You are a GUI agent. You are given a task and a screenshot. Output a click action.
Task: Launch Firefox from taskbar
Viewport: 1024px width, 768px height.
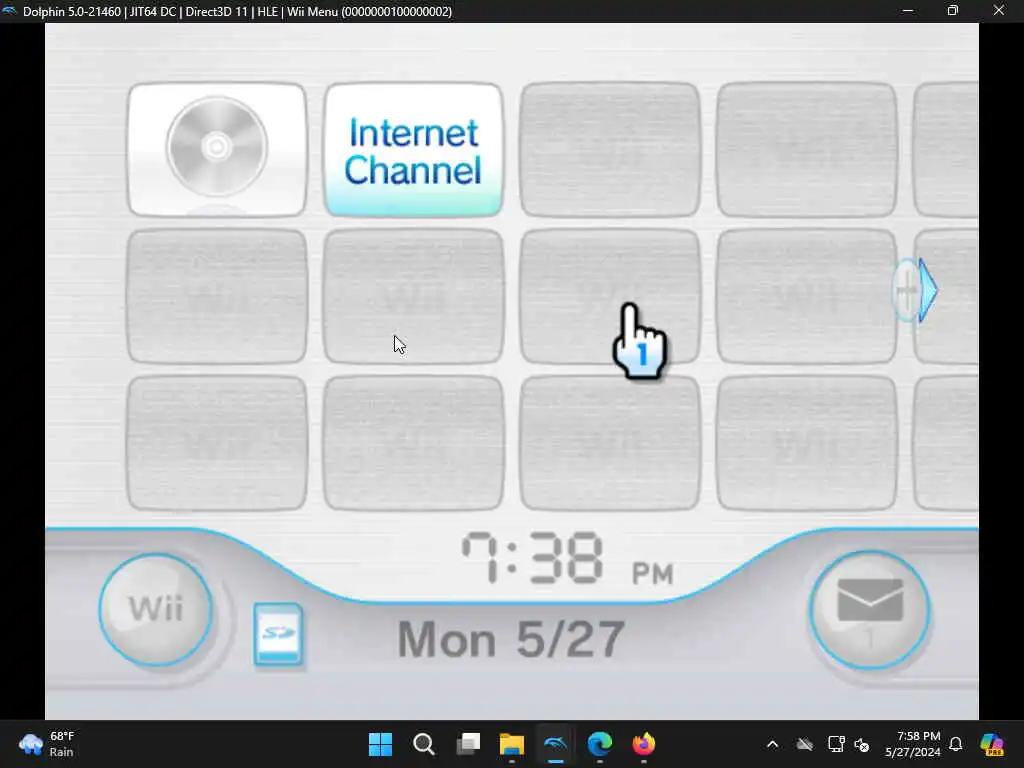point(643,744)
